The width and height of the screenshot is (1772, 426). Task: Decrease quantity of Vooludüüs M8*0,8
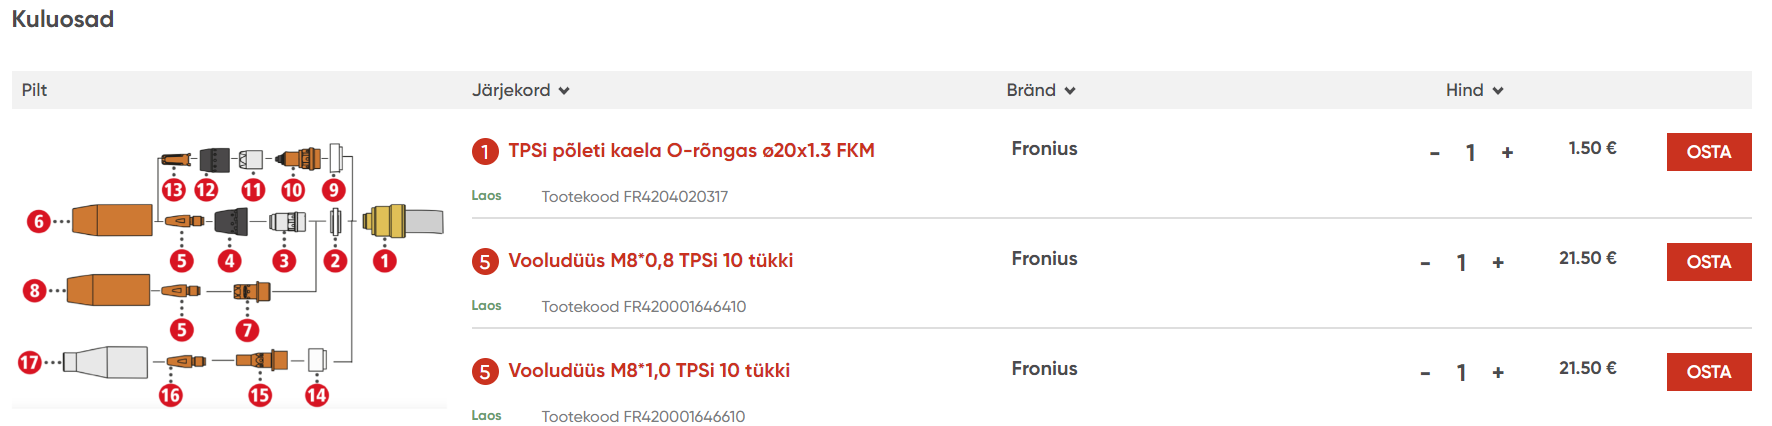pyautogui.click(x=1425, y=262)
